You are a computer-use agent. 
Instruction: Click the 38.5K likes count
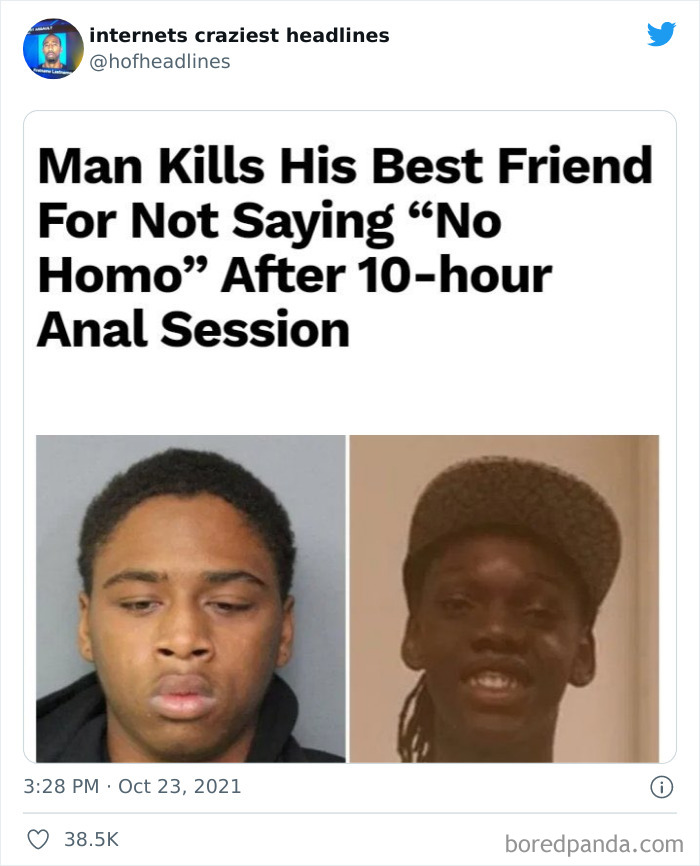[91, 839]
